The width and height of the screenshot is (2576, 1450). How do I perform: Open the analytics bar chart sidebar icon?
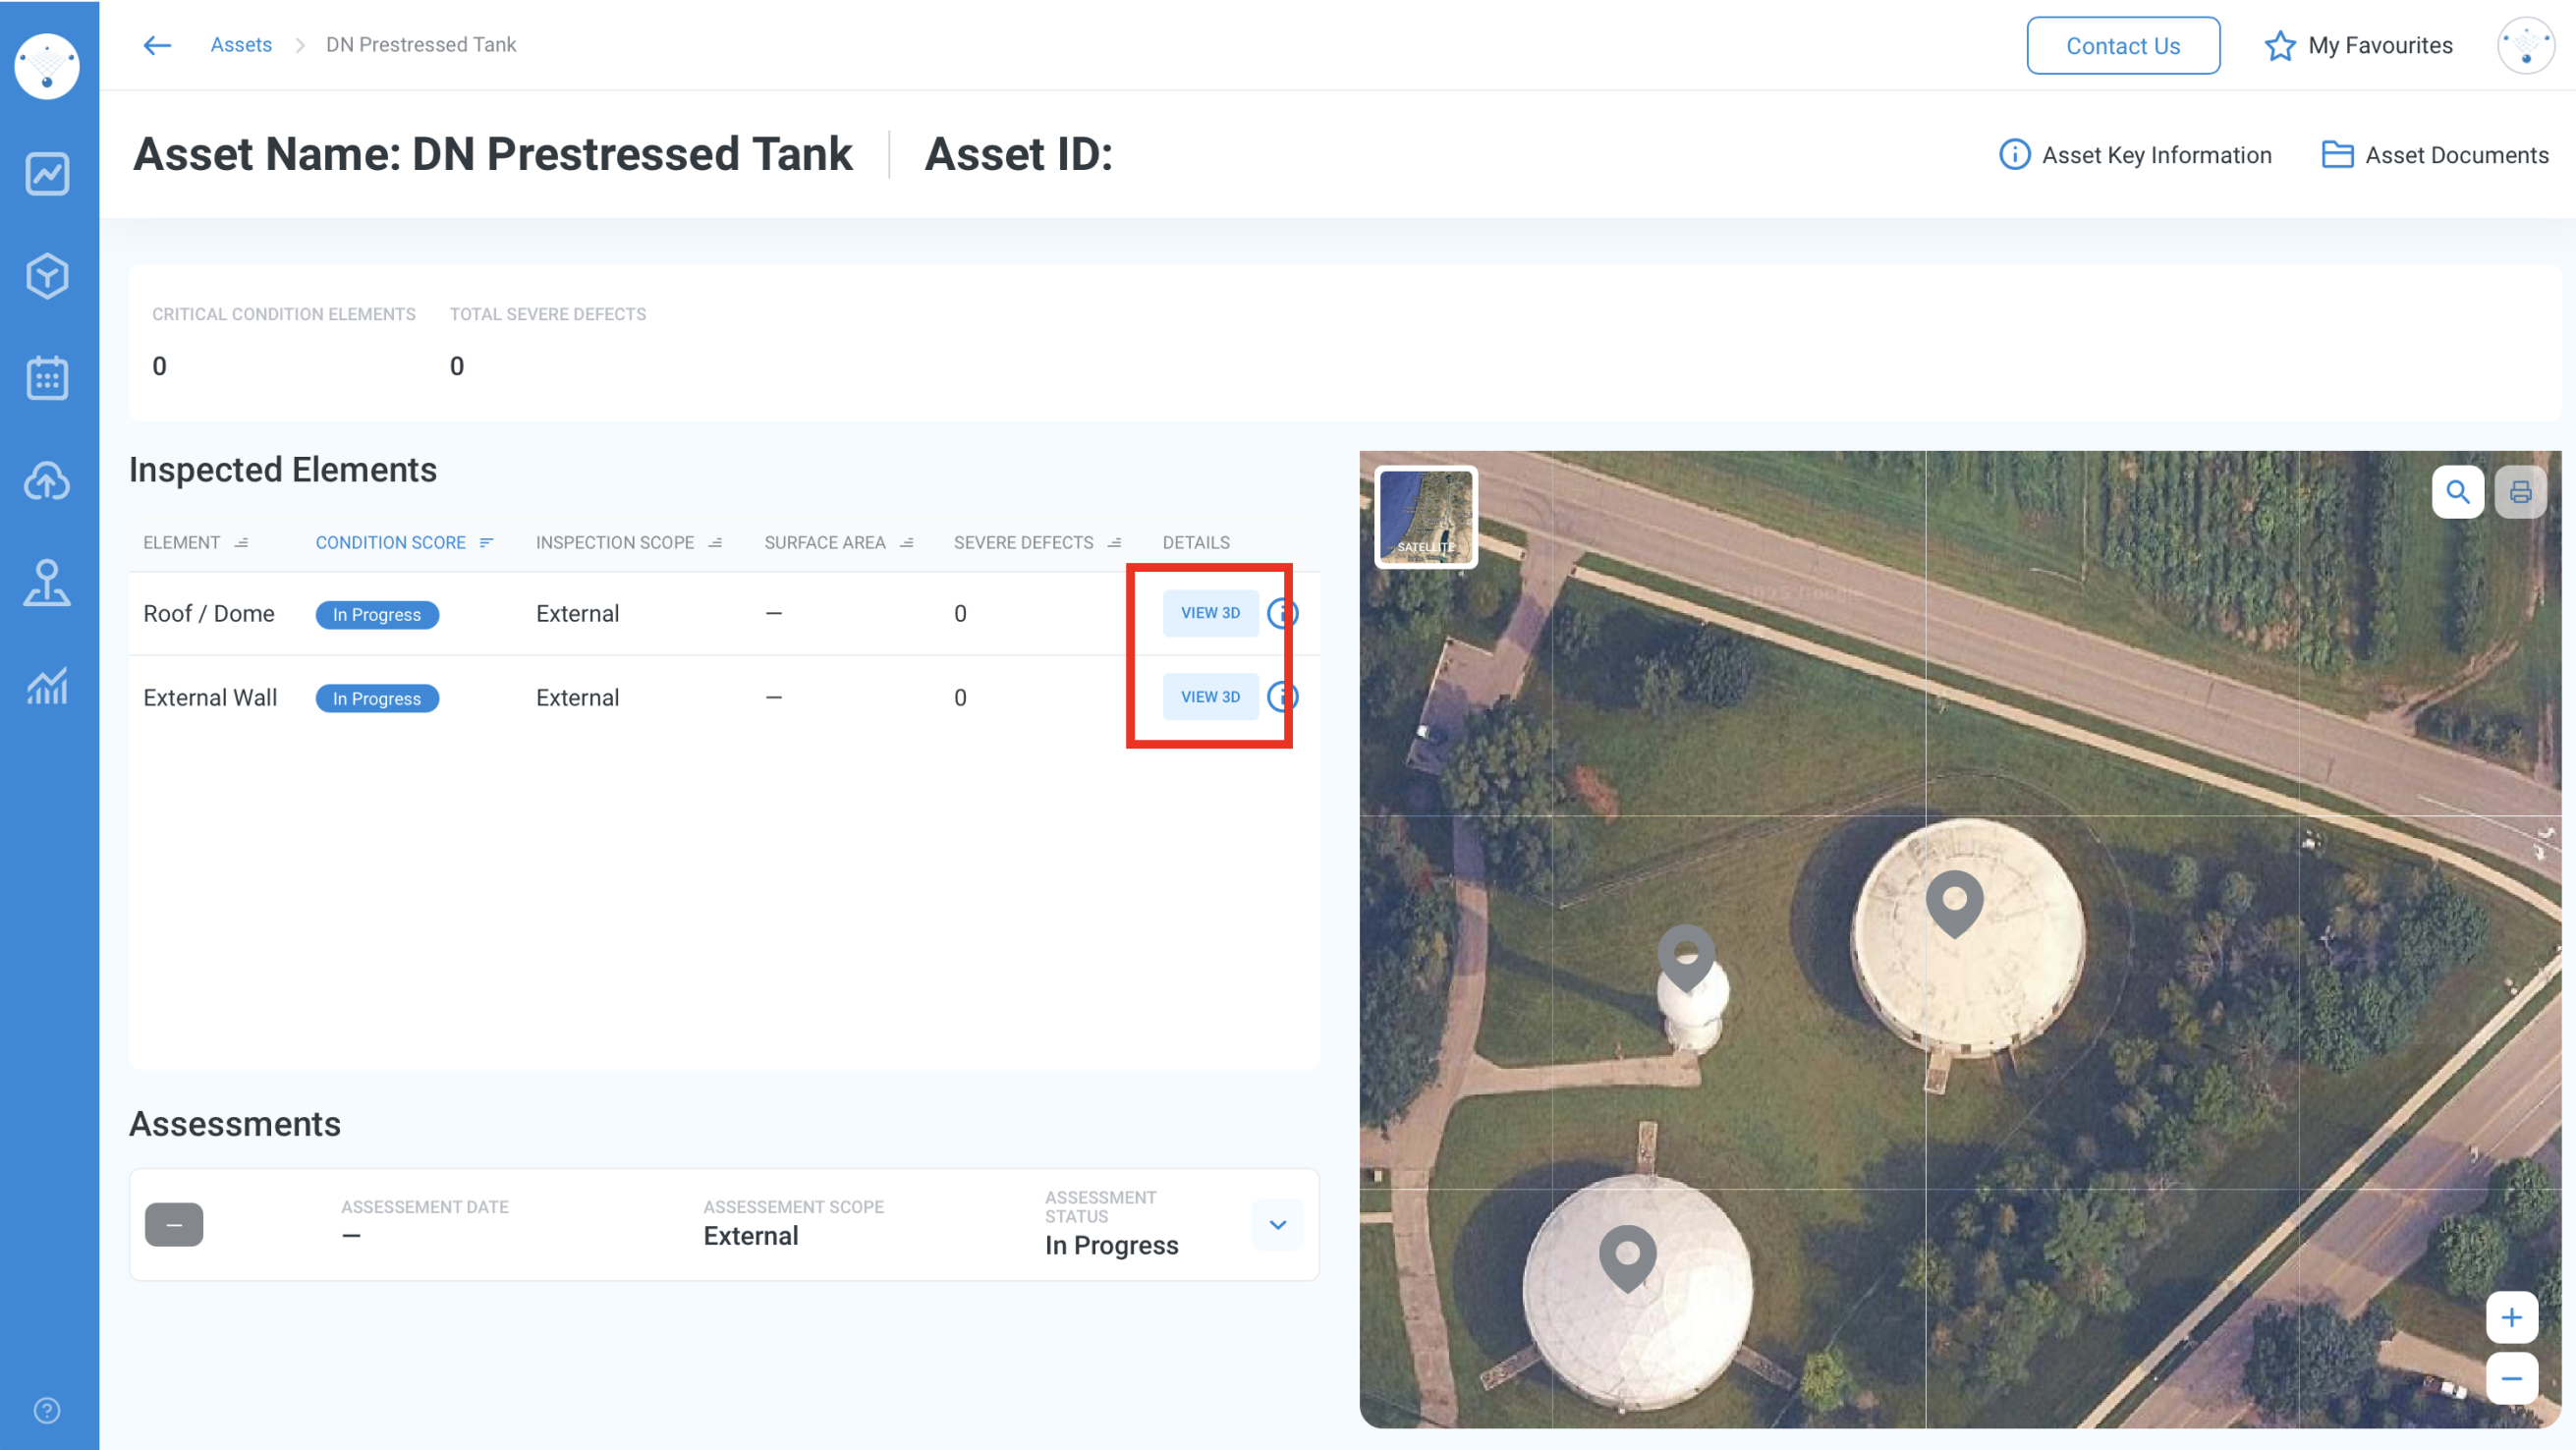pos(47,686)
